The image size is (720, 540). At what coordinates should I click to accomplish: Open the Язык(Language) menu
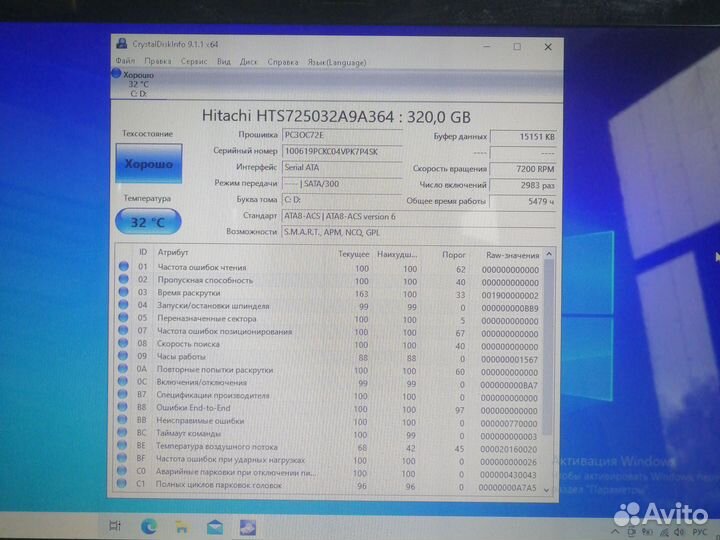pyautogui.click(x=335, y=61)
